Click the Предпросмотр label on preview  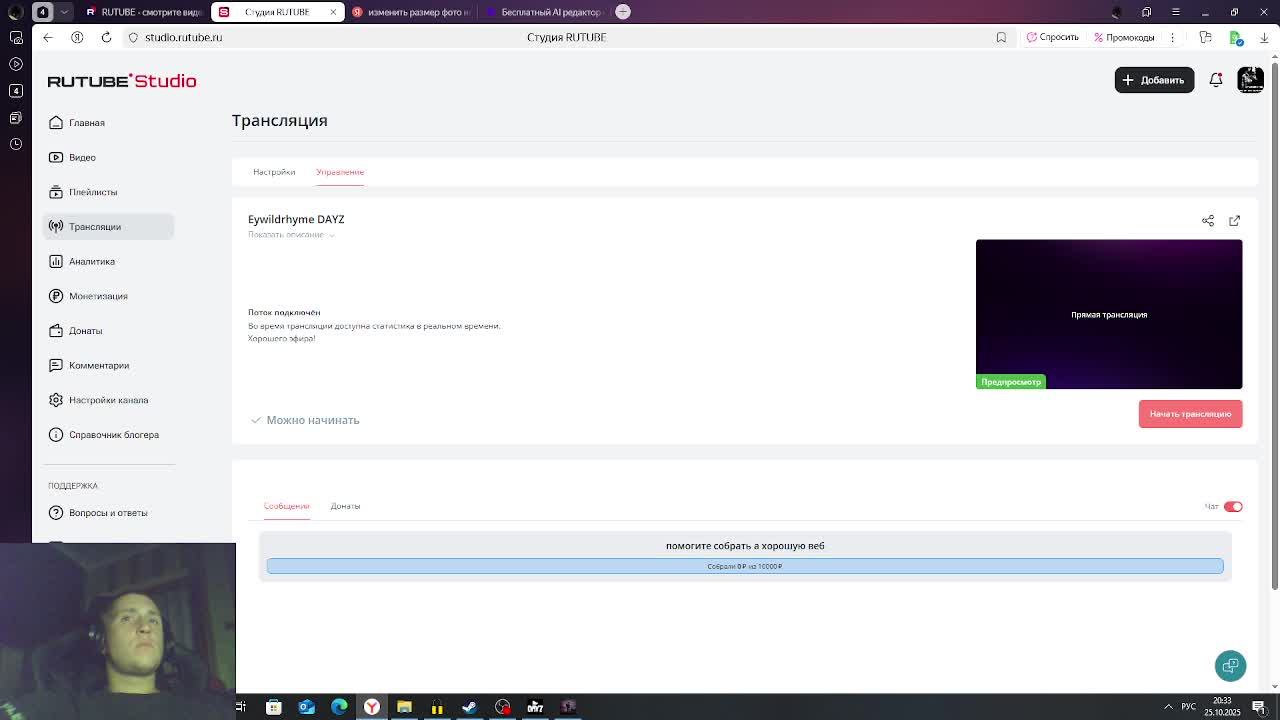tap(1011, 382)
